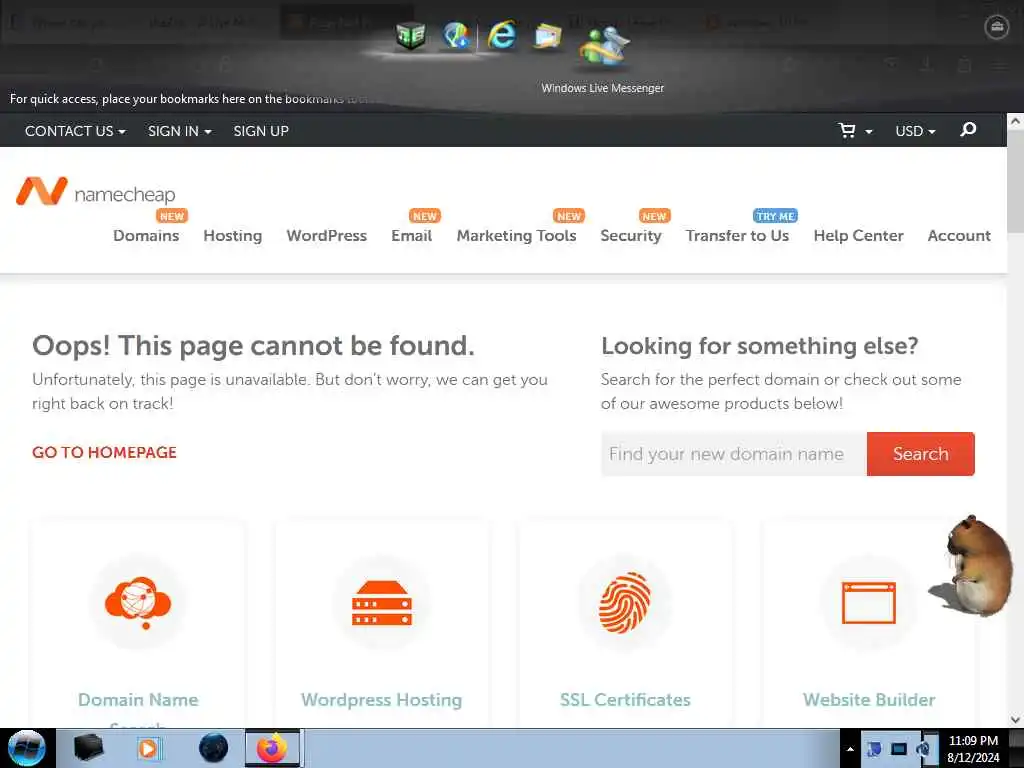Switch to Firefox in the taskbar

(272, 748)
